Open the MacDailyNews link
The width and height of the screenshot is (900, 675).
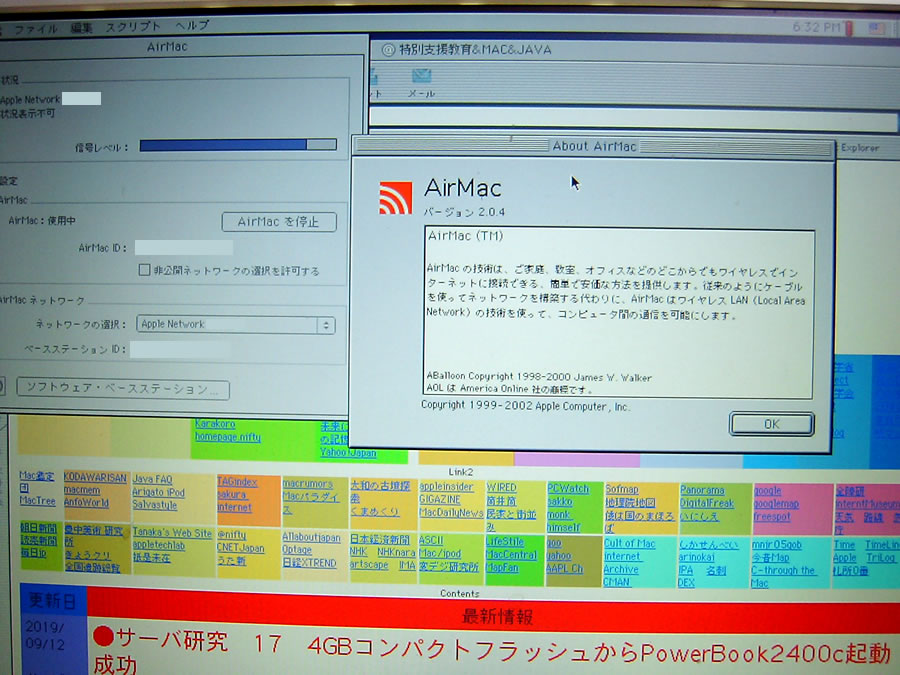tap(451, 512)
